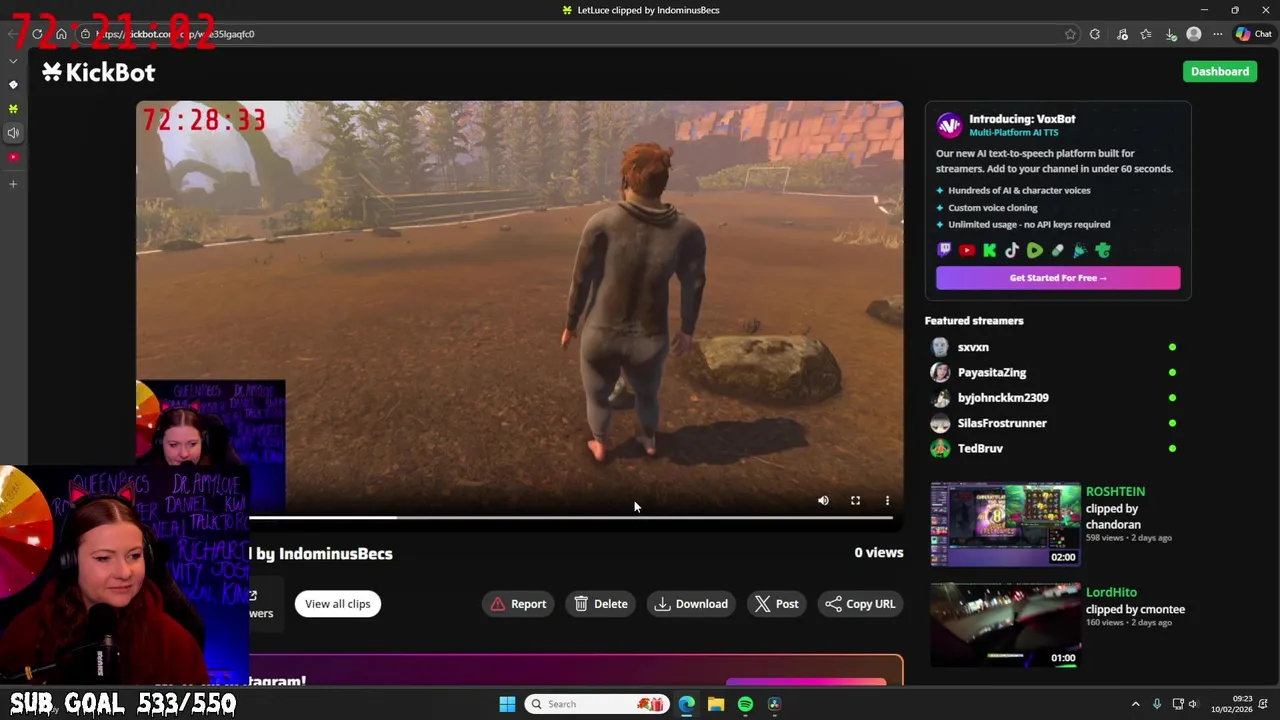Seek along the video progress bar
The height and width of the screenshot is (720, 1280).
[x=570, y=518]
